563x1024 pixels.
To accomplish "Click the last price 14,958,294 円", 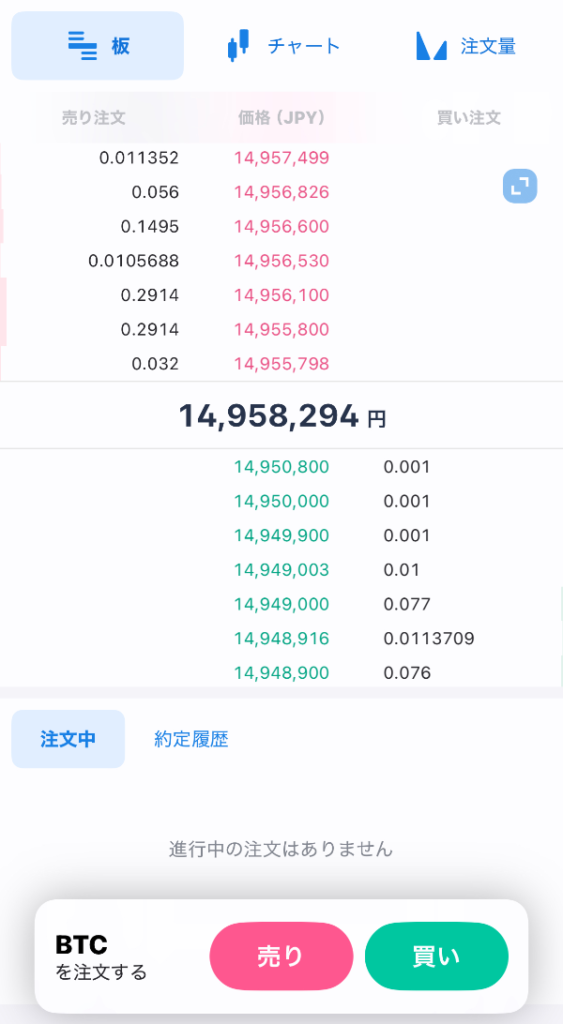I will pyautogui.click(x=282, y=415).
